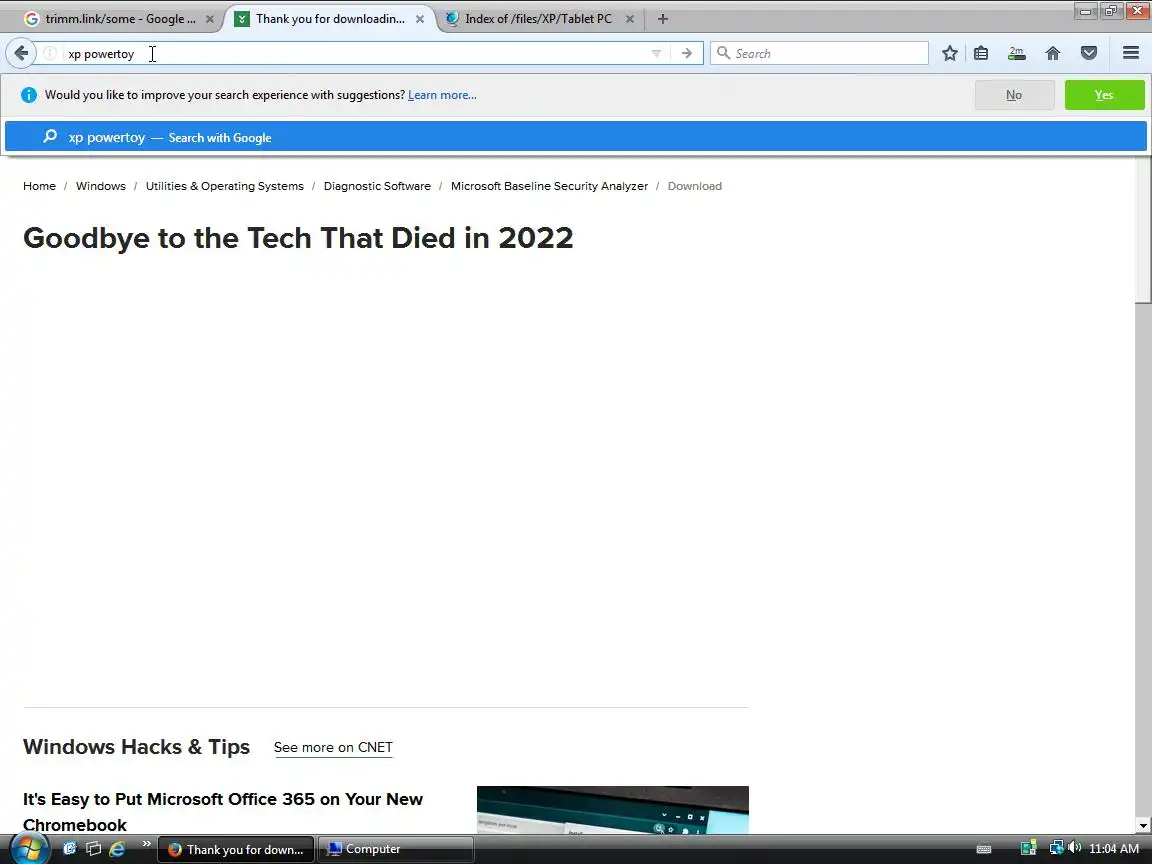The width and height of the screenshot is (1152, 864).
Task: Click the keyboard icon in system tray
Action: click(984, 849)
